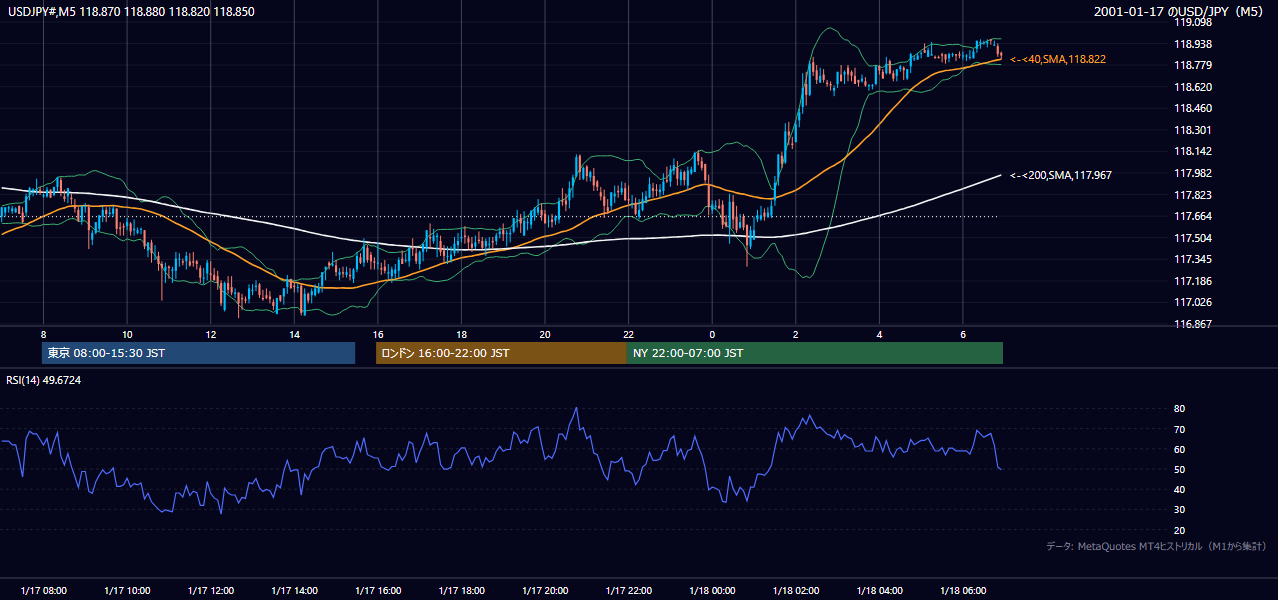Click hour label 10 under price chart
The height and width of the screenshot is (600, 1278).
[127, 334]
